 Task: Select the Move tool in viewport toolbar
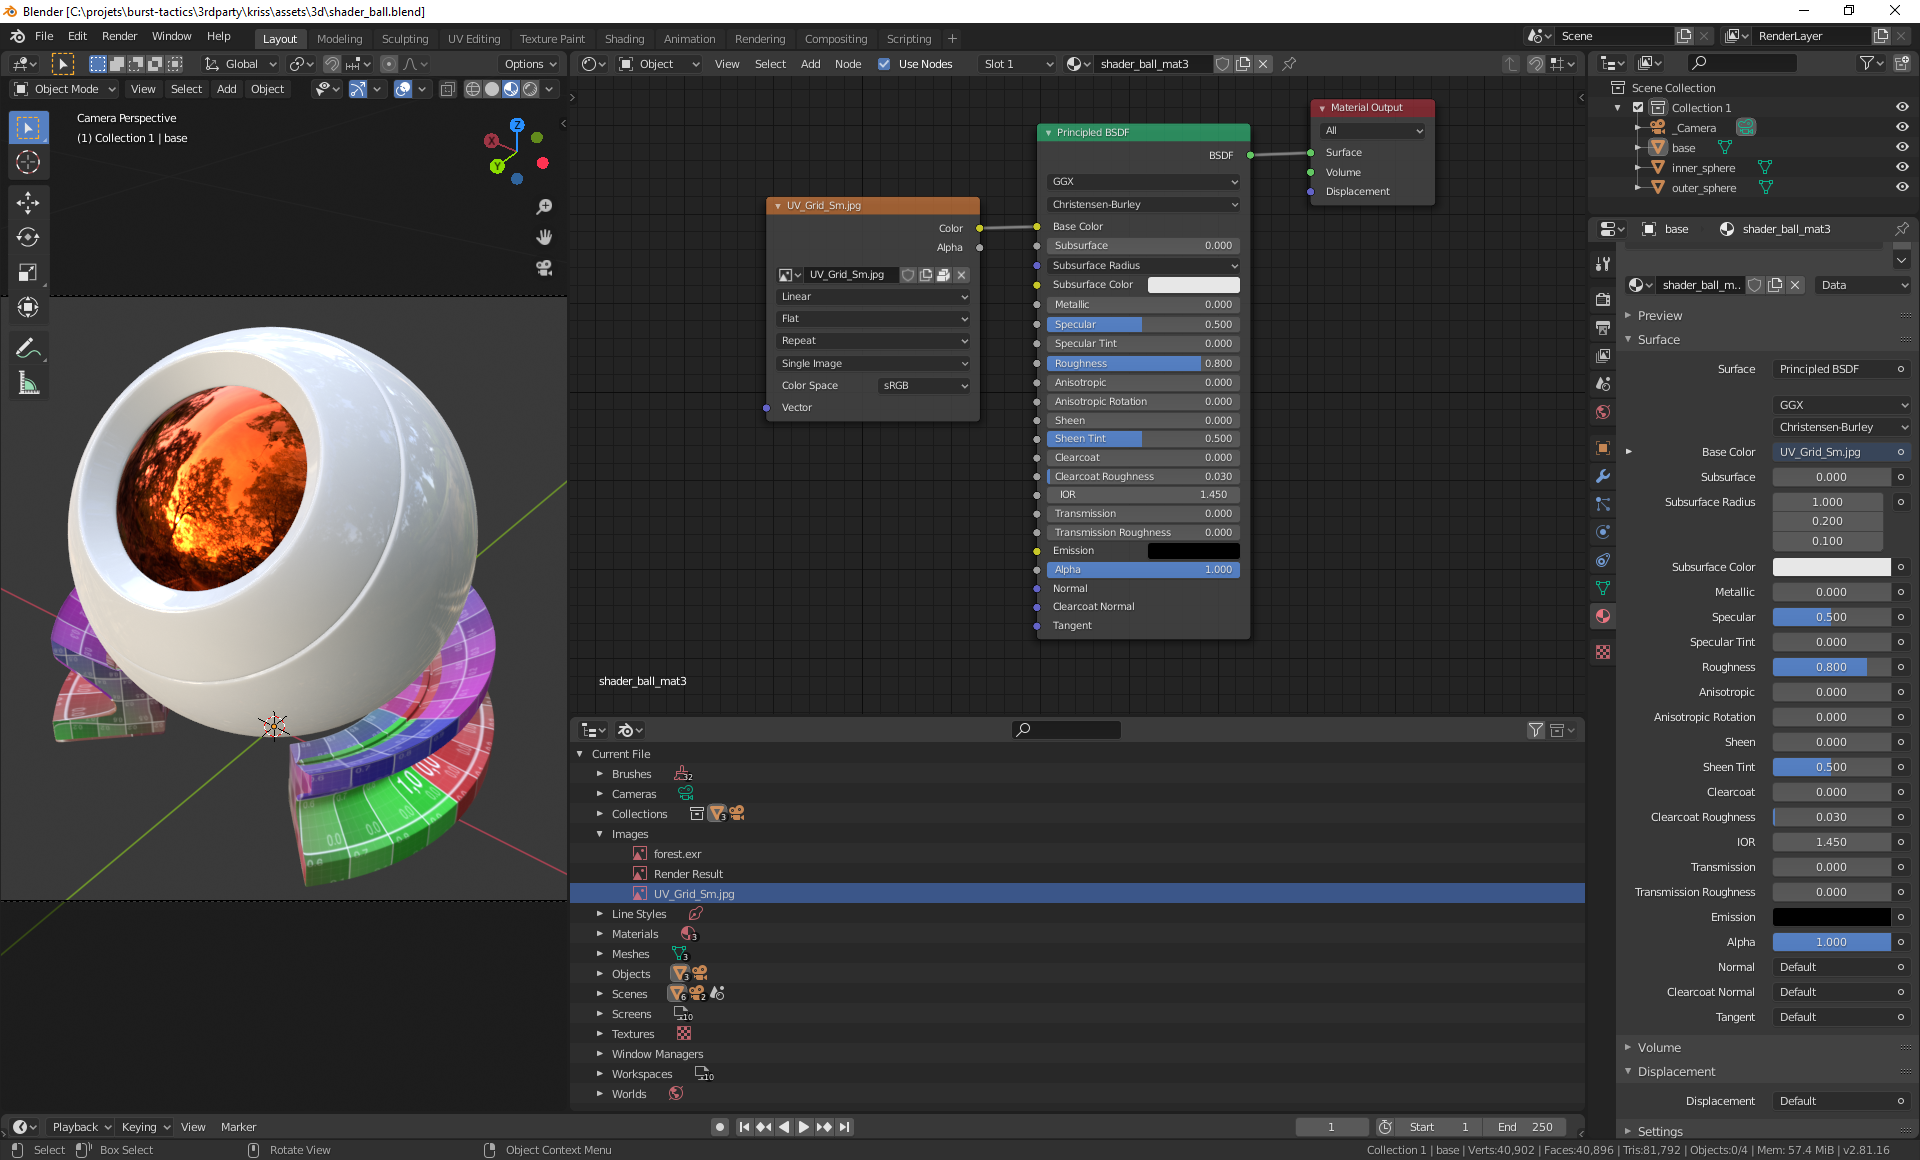click(x=27, y=202)
